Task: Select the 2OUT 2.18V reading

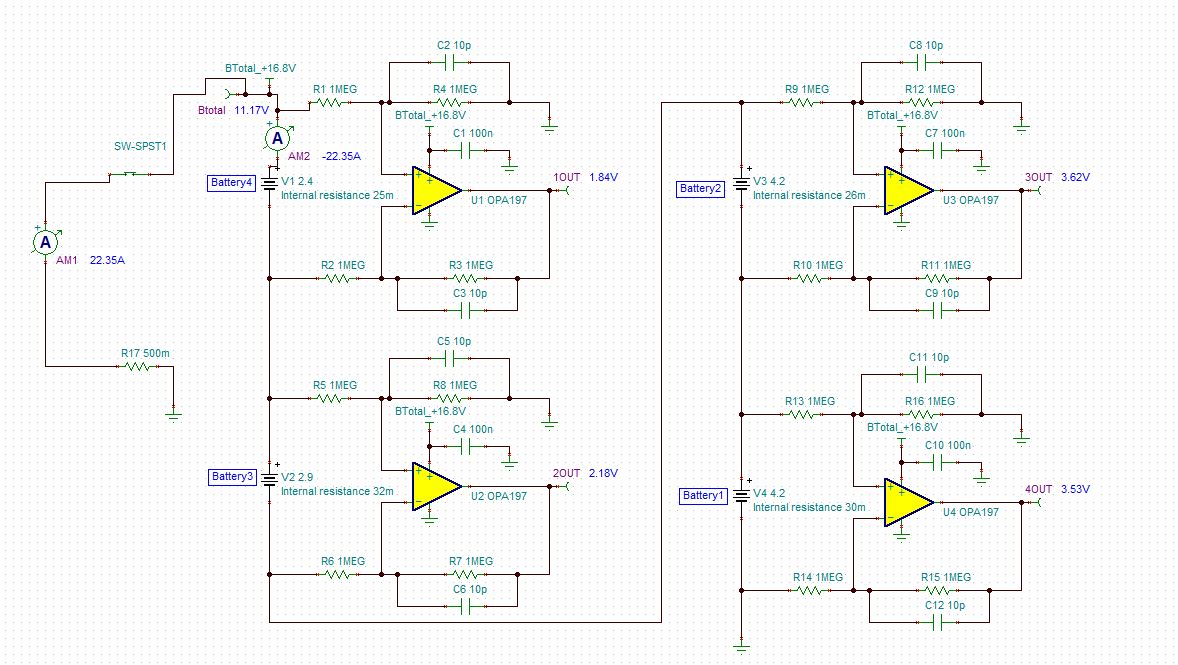Action: tap(603, 473)
